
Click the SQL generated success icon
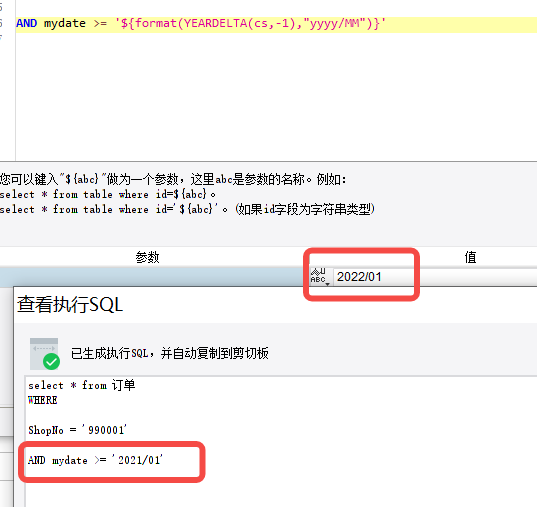[x=45, y=354]
